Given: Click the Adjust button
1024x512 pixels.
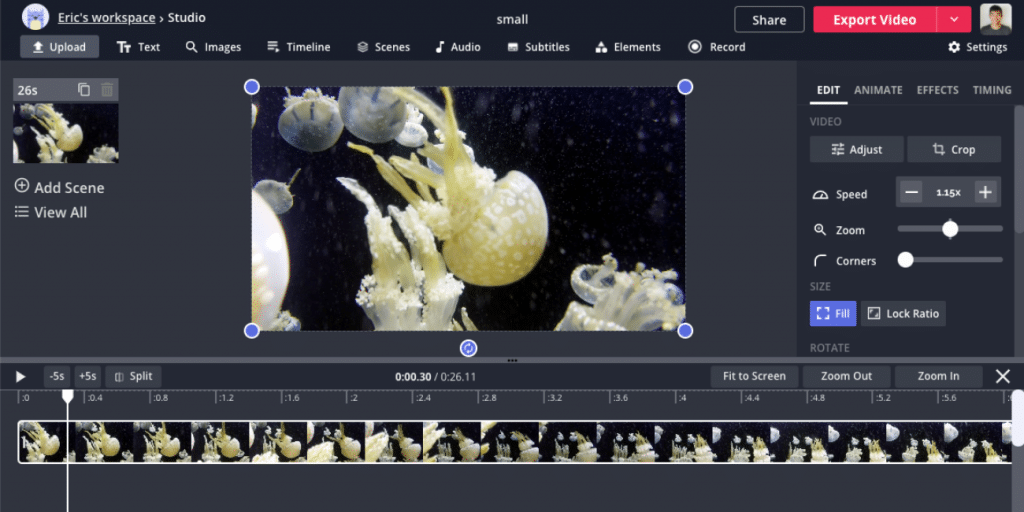Looking at the screenshot, I should point(857,150).
